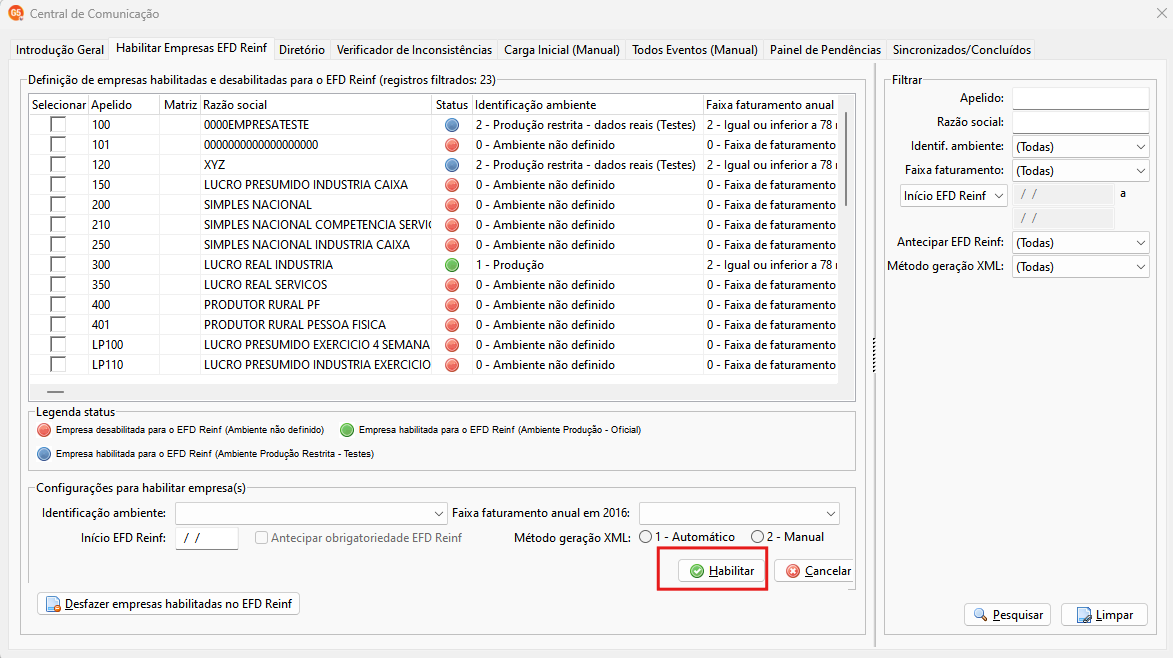The image size is (1173, 658).
Task: Click the Razão social column header
Action: [315, 105]
